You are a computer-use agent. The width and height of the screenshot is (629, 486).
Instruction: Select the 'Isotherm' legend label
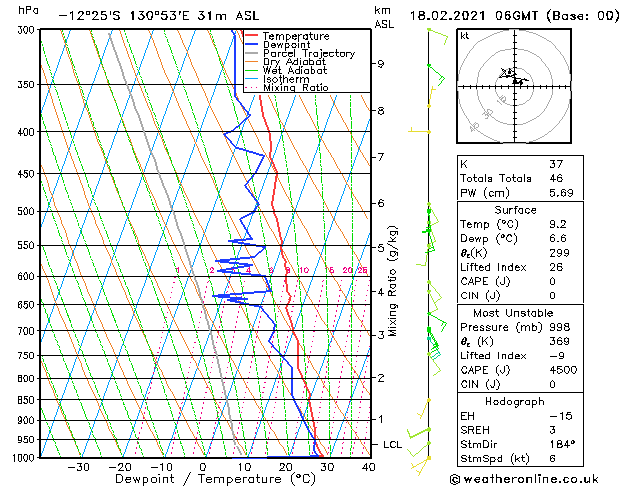pos(286,79)
